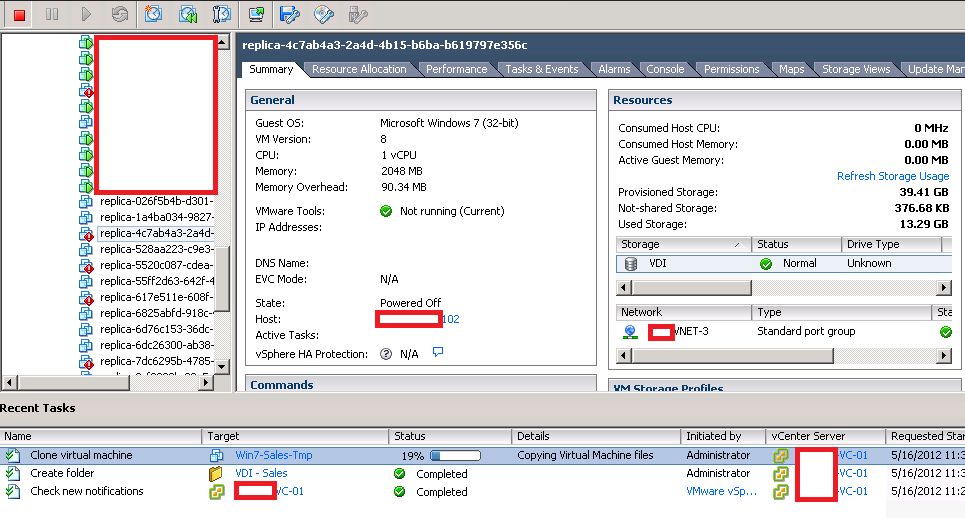Viewport: 965px width, 518px height.
Task: Open the host link ending in 102
Action: click(x=450, y=319)
